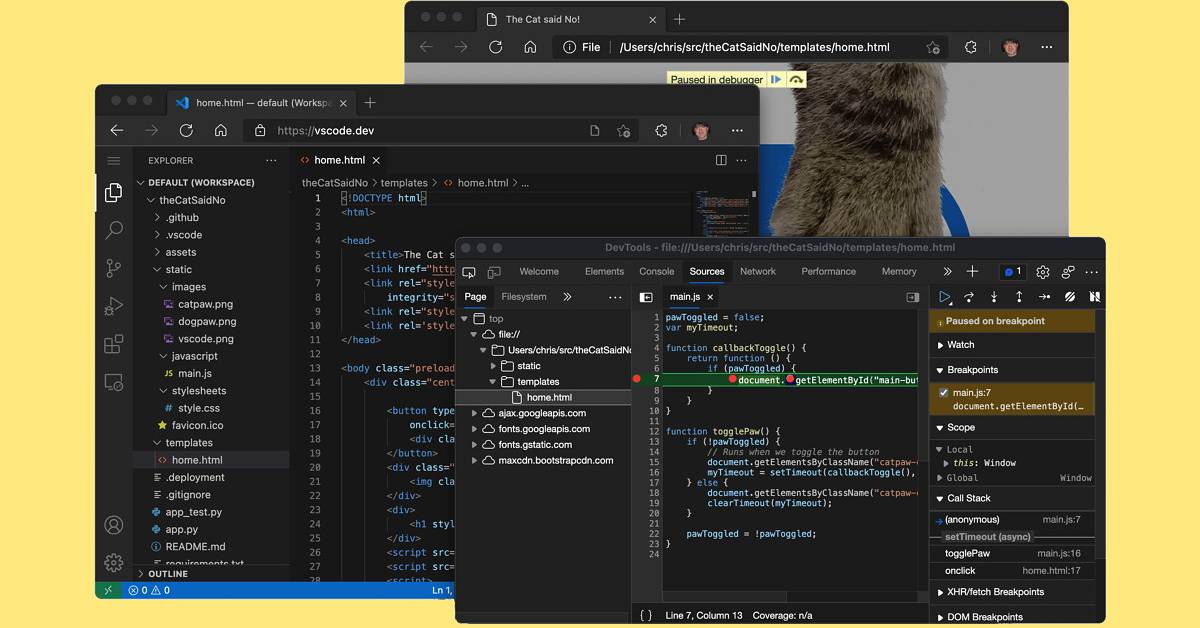Open app.py in the Explorer
Viewport: 1200px width, 628px height.
click(181, 529)
